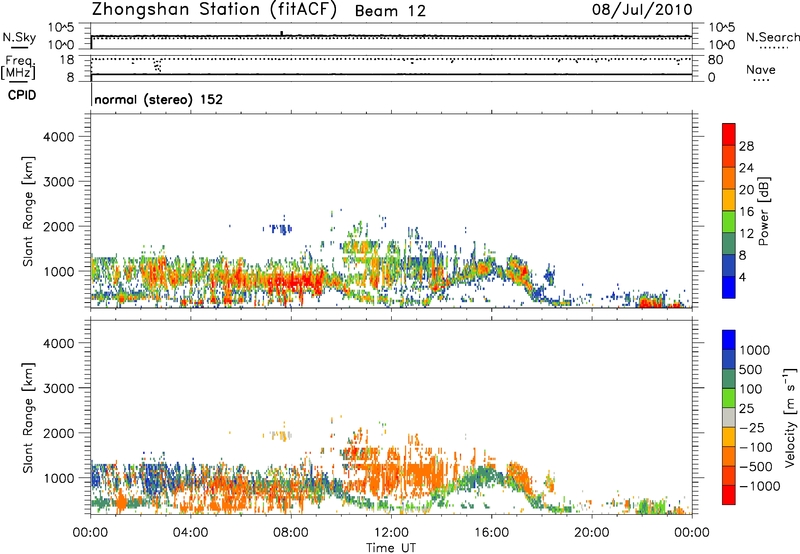Click the date 08/Jul/2010

click(642, 10)
